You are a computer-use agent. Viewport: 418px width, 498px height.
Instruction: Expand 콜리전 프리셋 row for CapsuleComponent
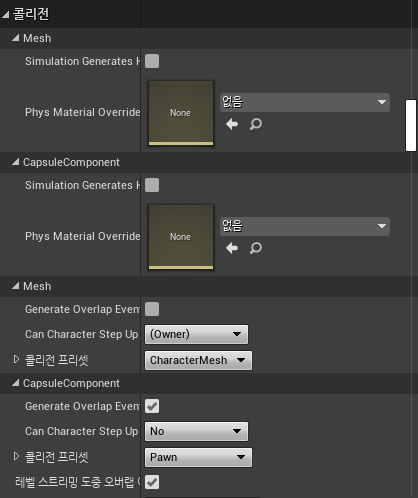coord(16,456)
